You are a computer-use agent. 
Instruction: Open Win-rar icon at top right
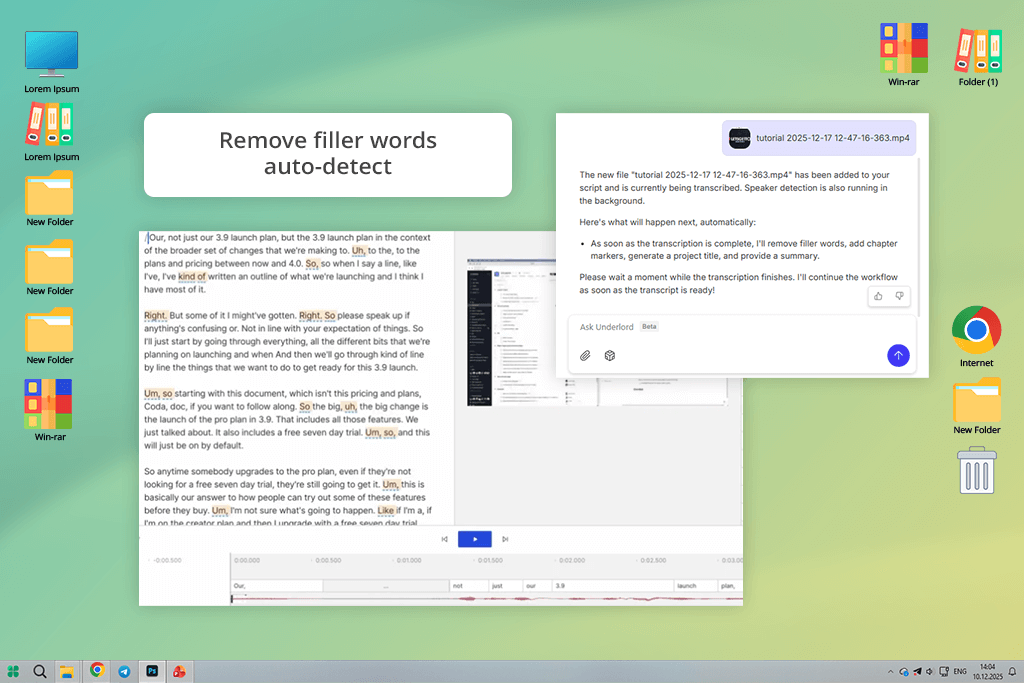click(x=903, y=55)
